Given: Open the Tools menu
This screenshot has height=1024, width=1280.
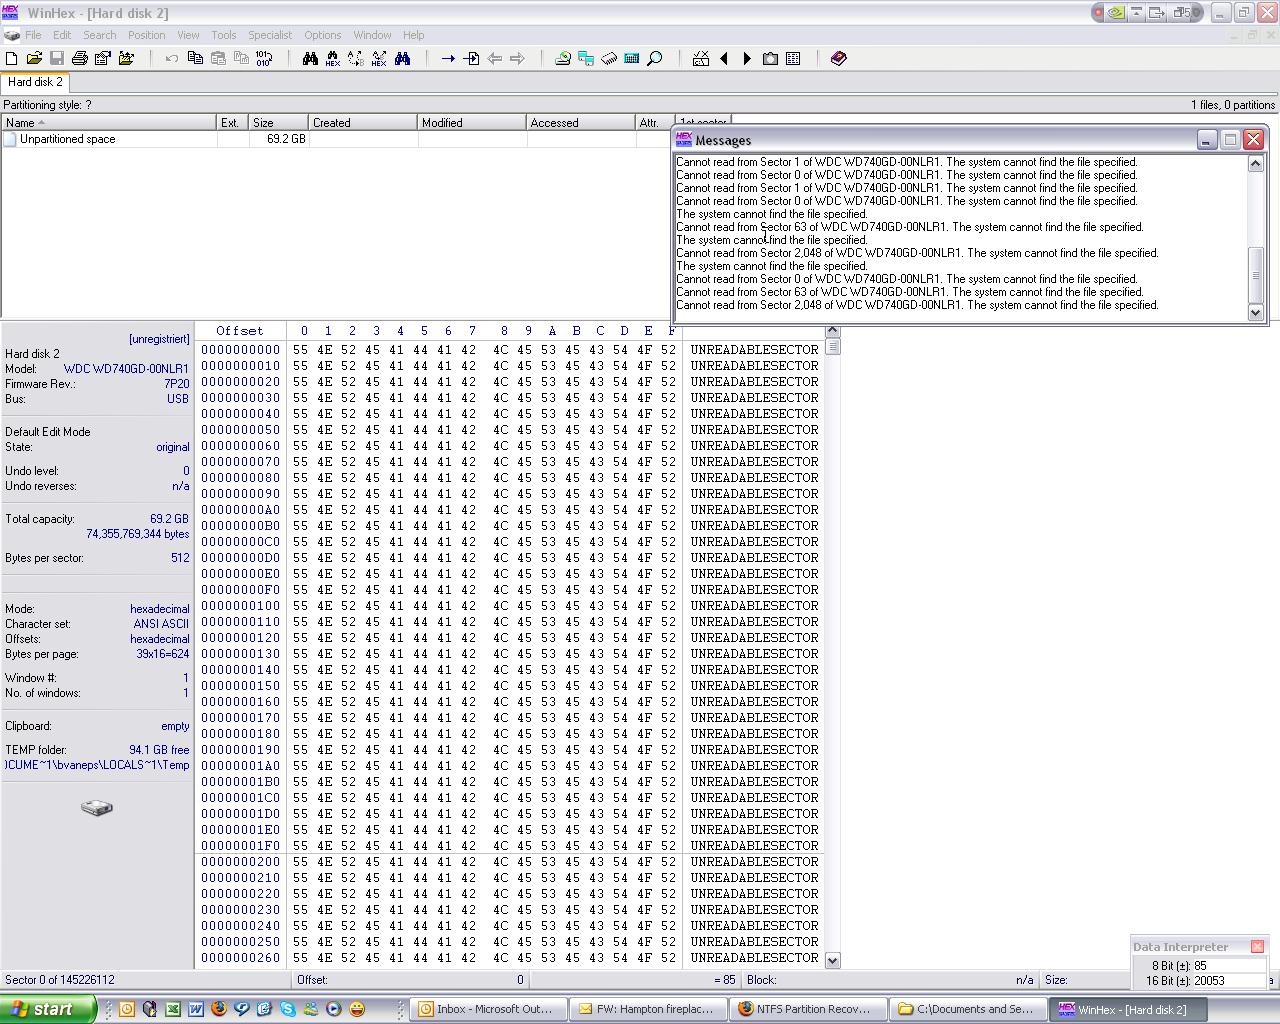Looking at the screenshot, I should click(x=224, y=35).
